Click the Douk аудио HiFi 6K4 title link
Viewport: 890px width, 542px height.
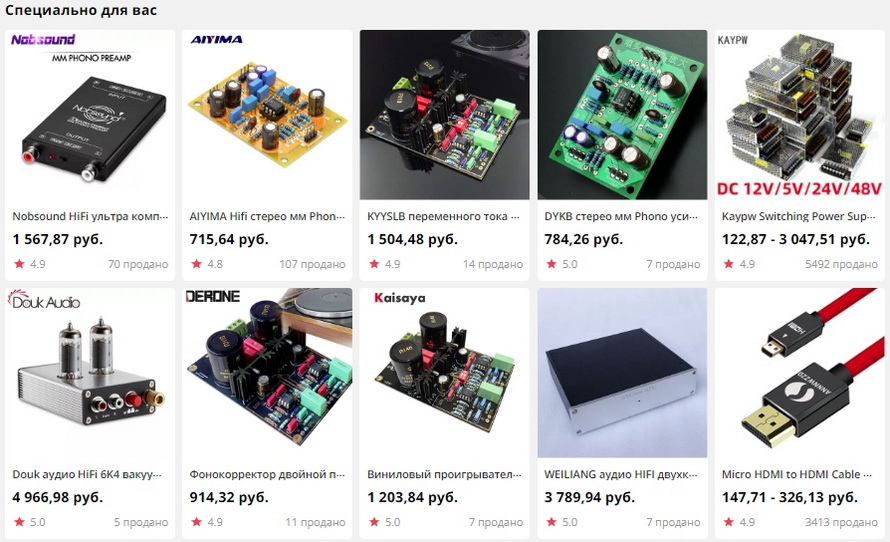[x=87, y=474]
